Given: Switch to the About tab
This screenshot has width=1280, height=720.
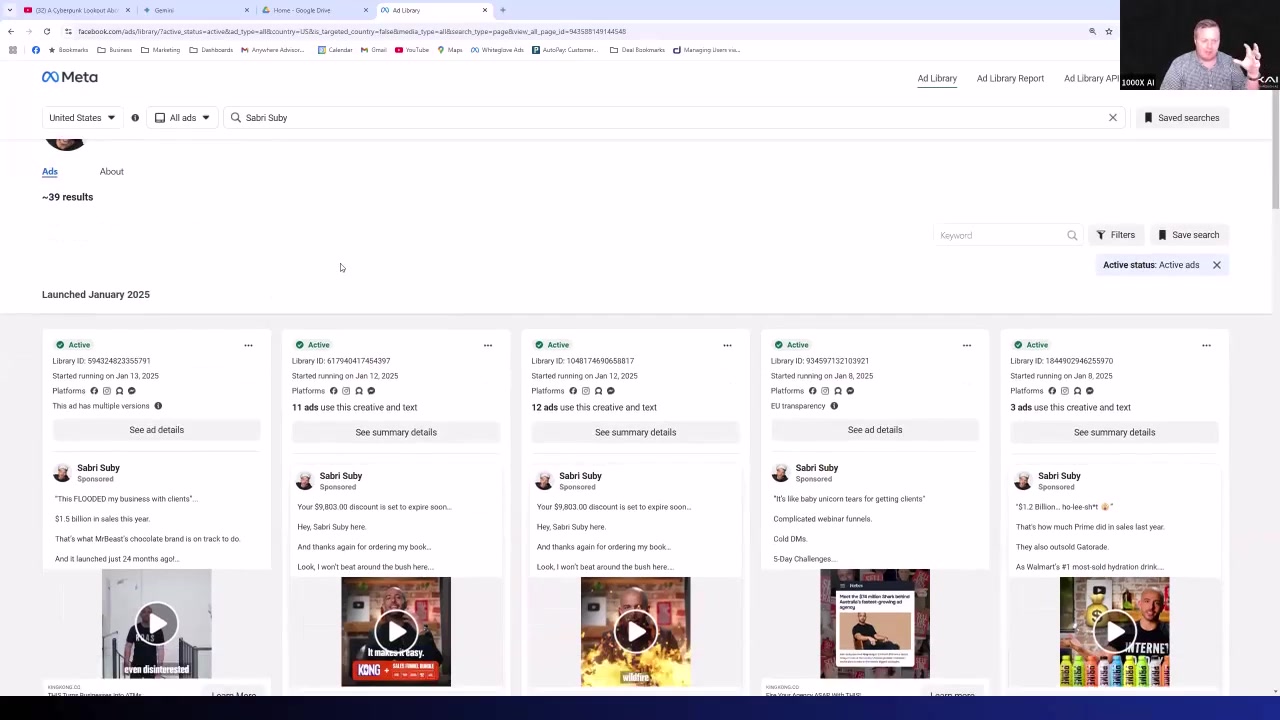Looking at the screenshot, I should 112,172.
